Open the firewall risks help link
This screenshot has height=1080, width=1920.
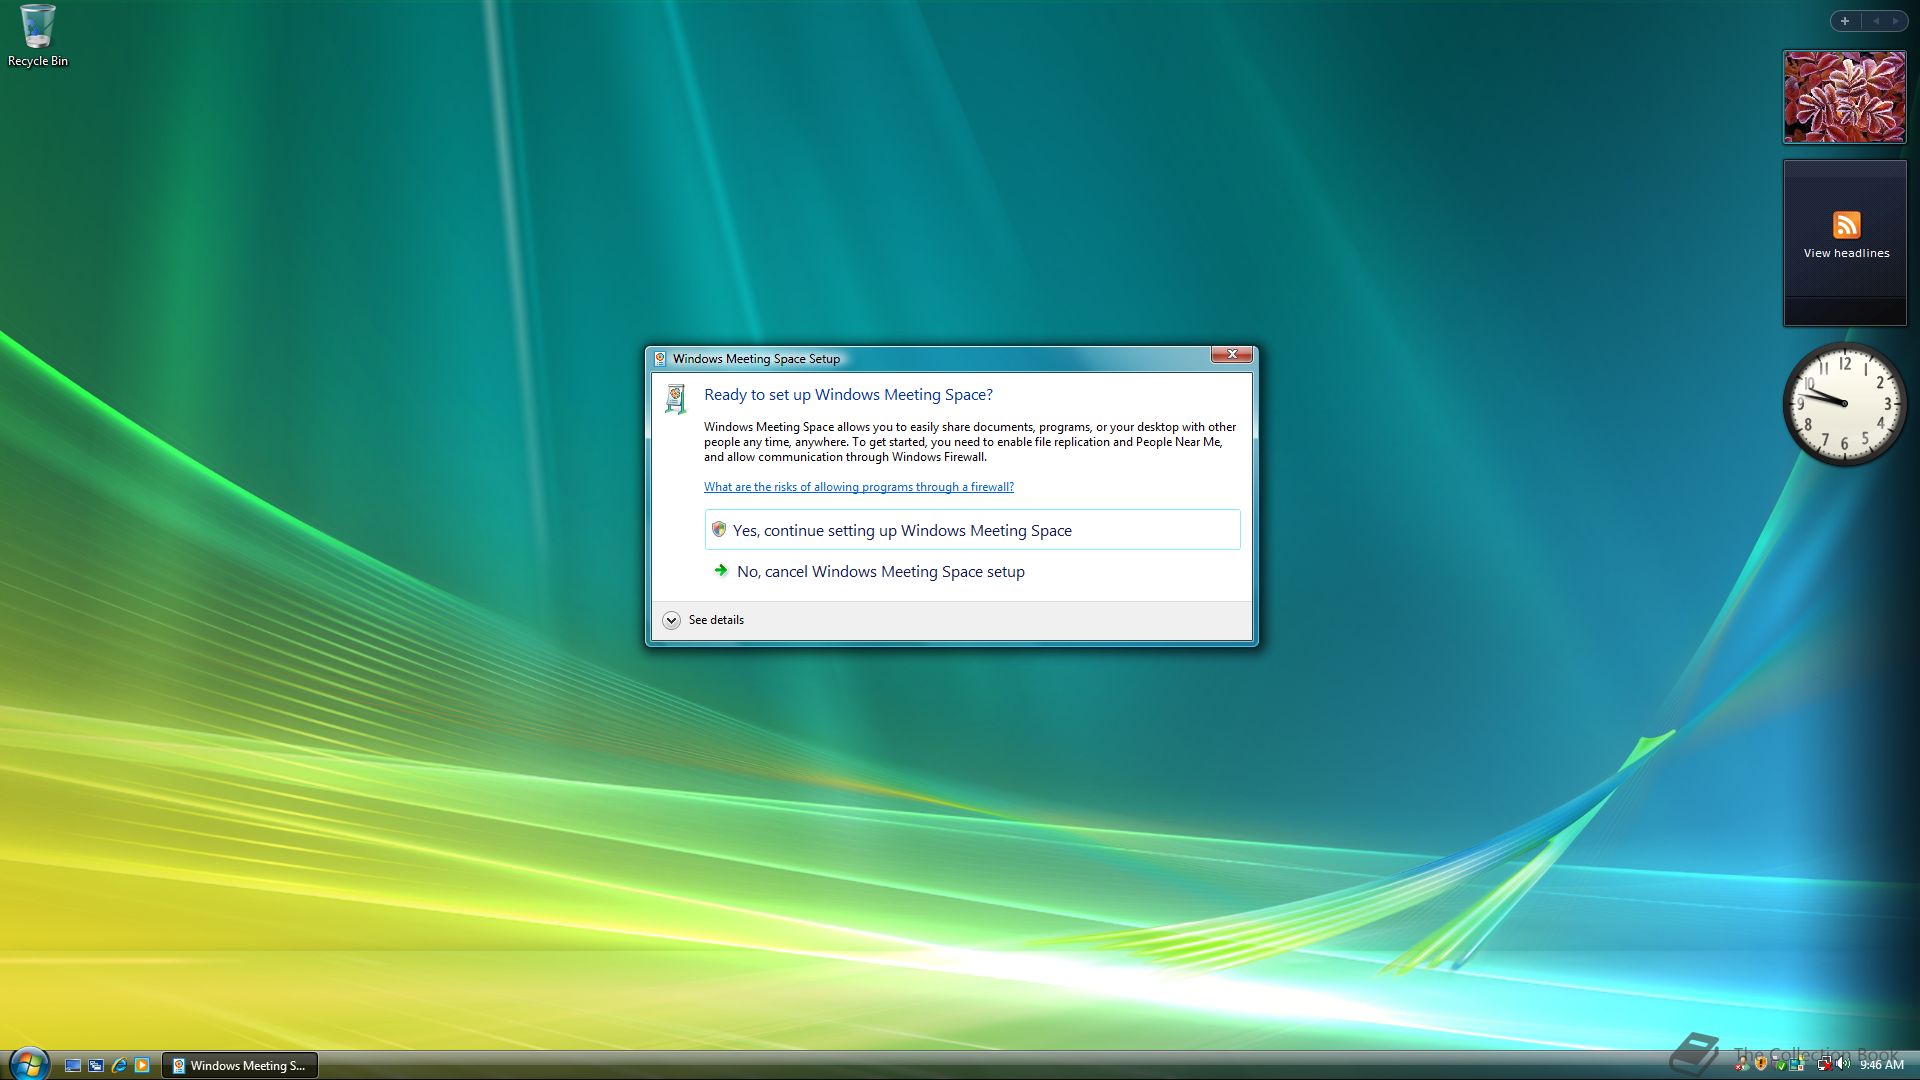point(858,487)
